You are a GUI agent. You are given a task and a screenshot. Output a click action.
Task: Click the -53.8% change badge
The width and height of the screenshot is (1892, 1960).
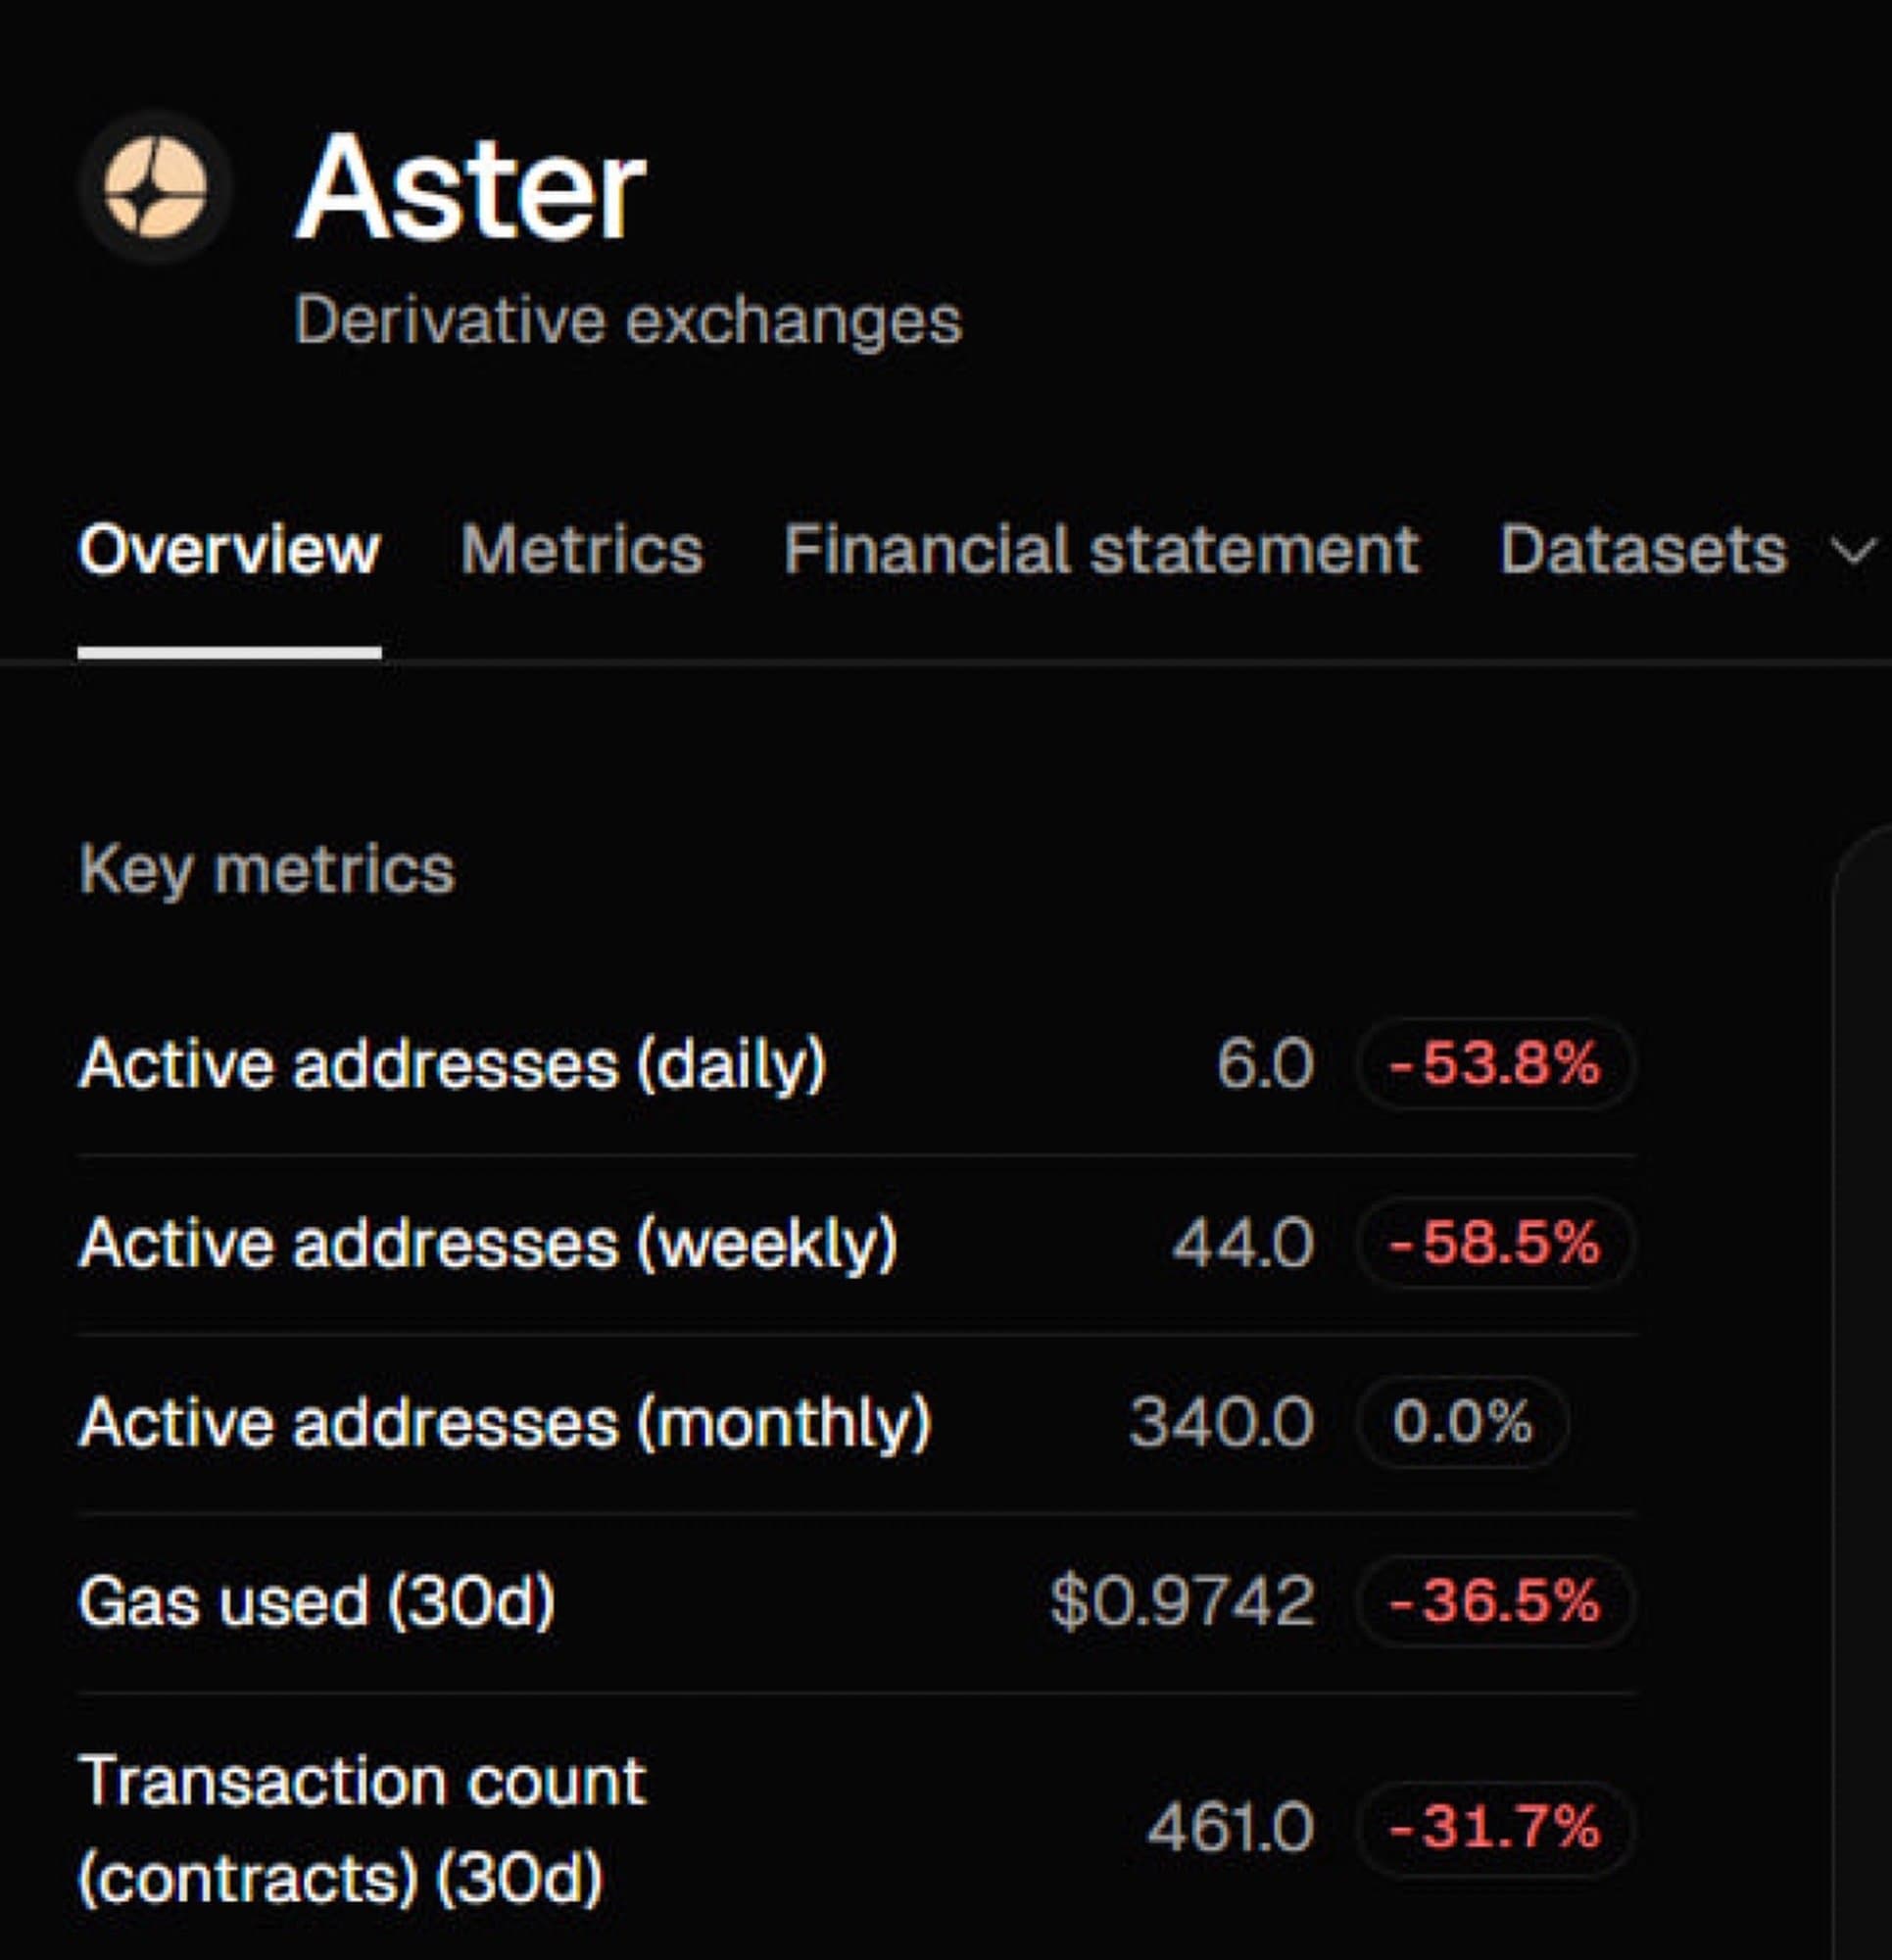(1495, 1062)
